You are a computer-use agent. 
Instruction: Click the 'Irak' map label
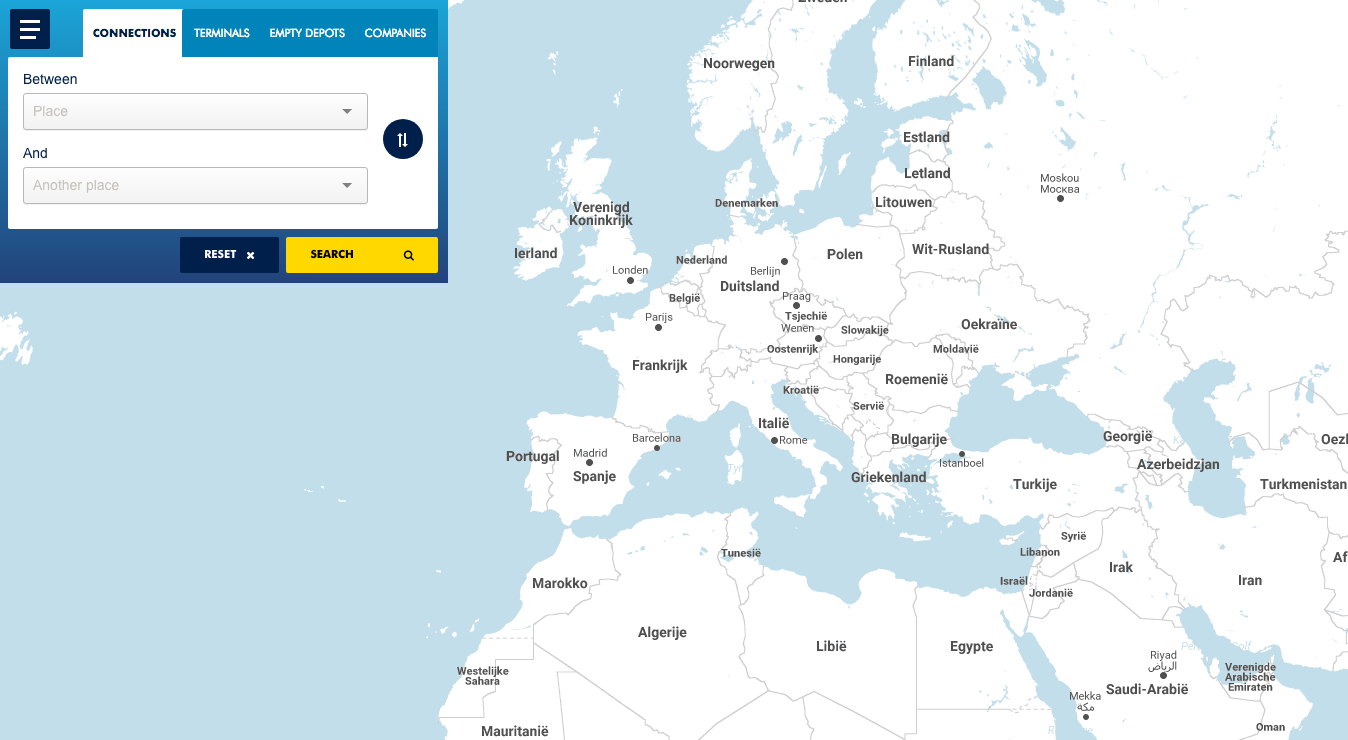coord(1121,567)
